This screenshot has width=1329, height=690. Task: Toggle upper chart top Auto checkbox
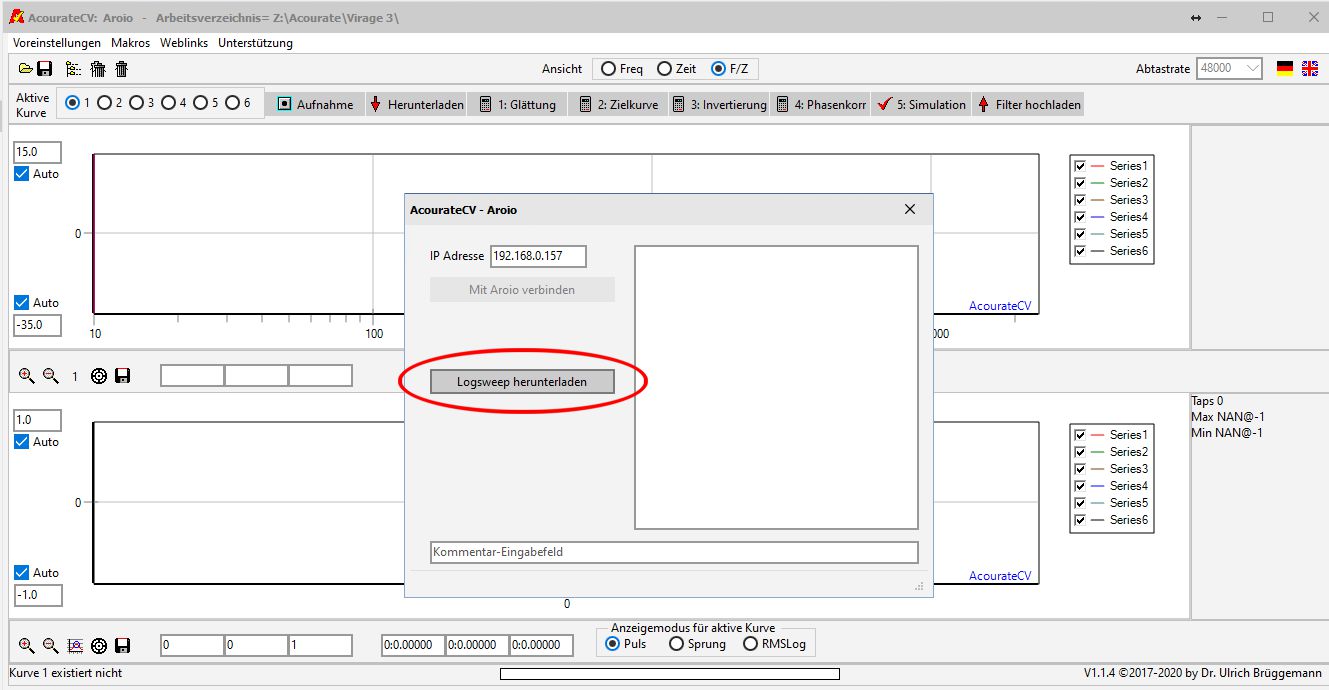22,174
